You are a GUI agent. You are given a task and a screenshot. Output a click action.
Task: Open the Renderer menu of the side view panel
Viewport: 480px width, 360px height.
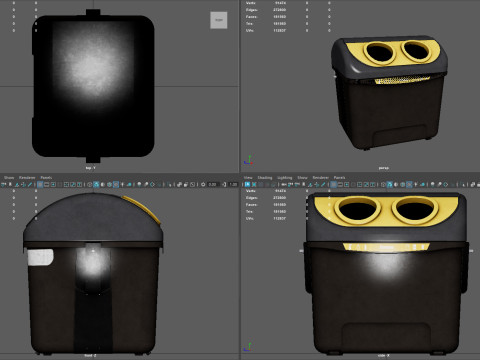click(x=320, y=177)
